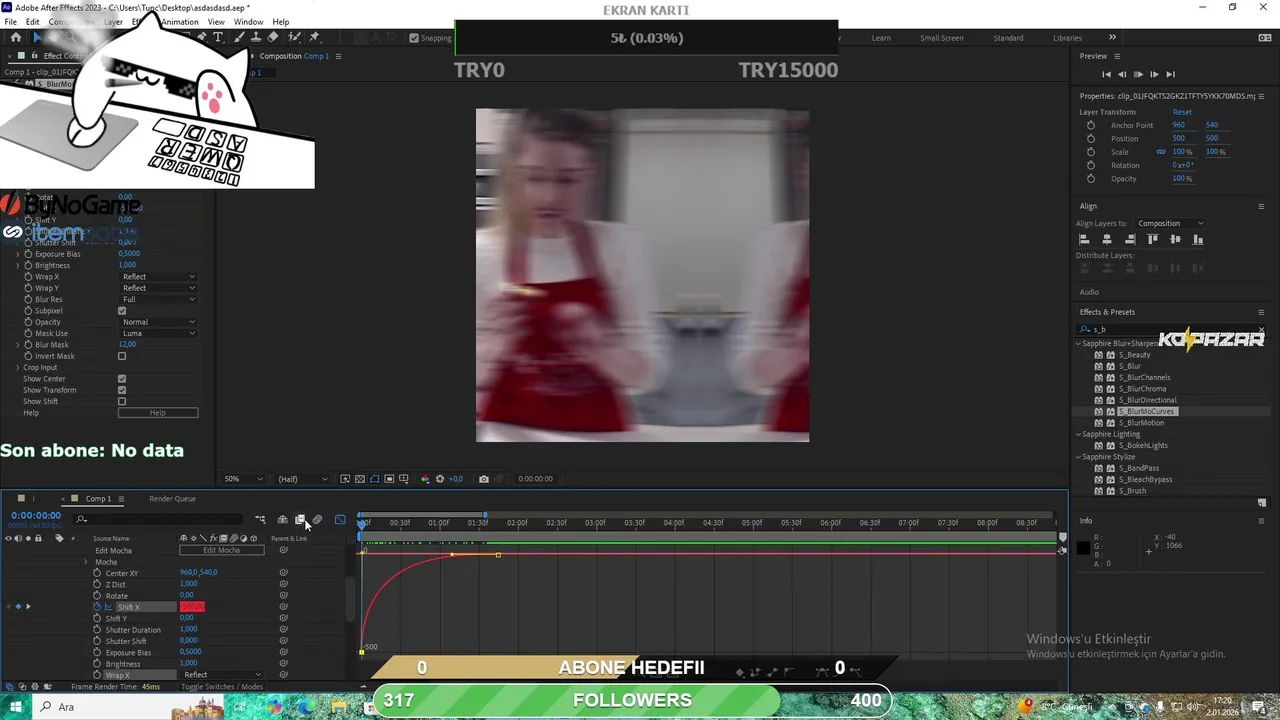Jump to last frame in Preview
Image resolution: width=1280 pixels, height=720 pixels.
(x=1170, y=74)
